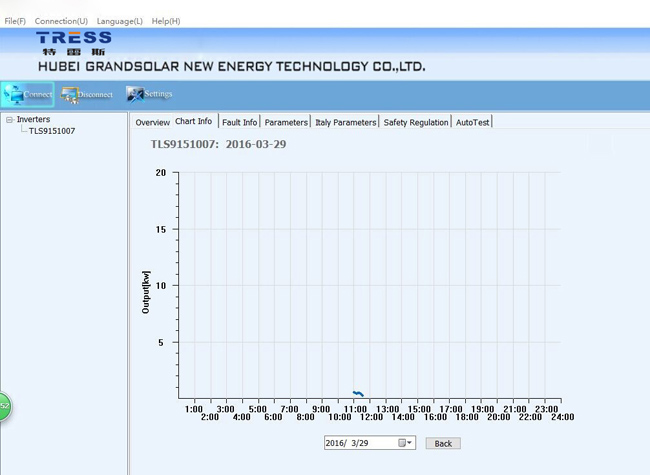Open the Connection(U) menu
Image resolution: width=650 pixels, height=475 pixels.
pyautogui.click(x=61, y=21)
